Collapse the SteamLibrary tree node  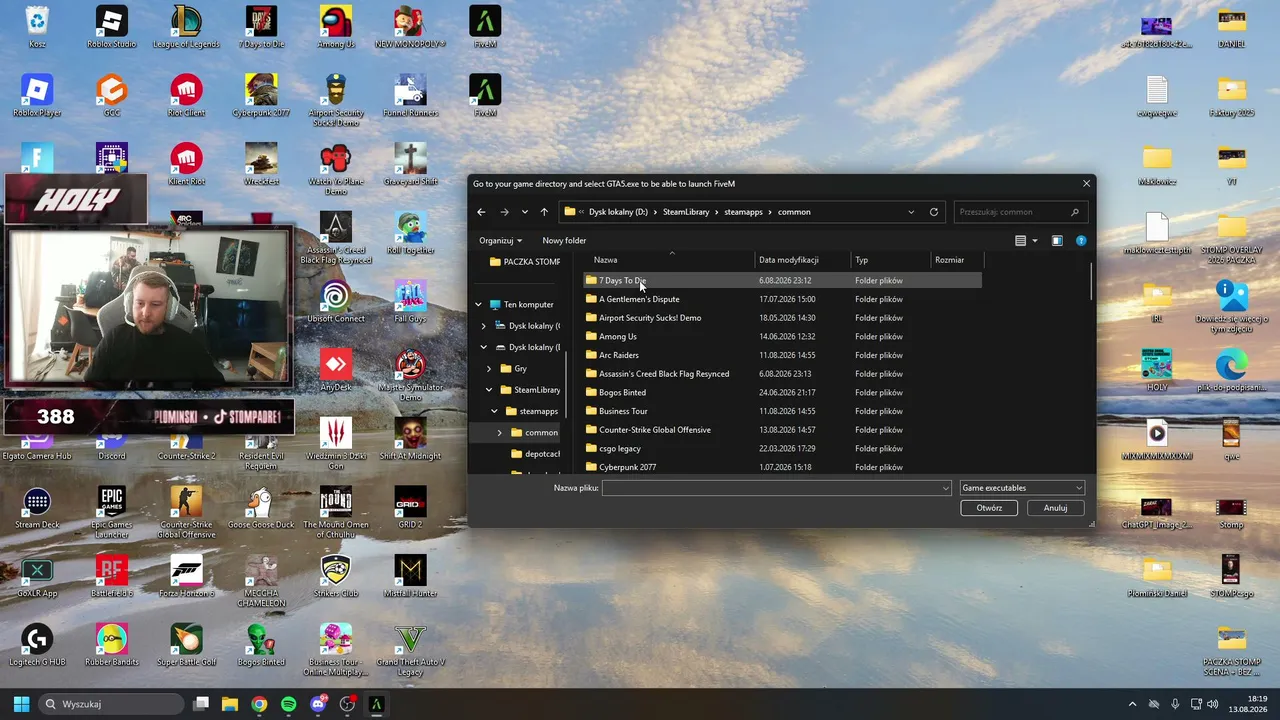pos(489,390)
